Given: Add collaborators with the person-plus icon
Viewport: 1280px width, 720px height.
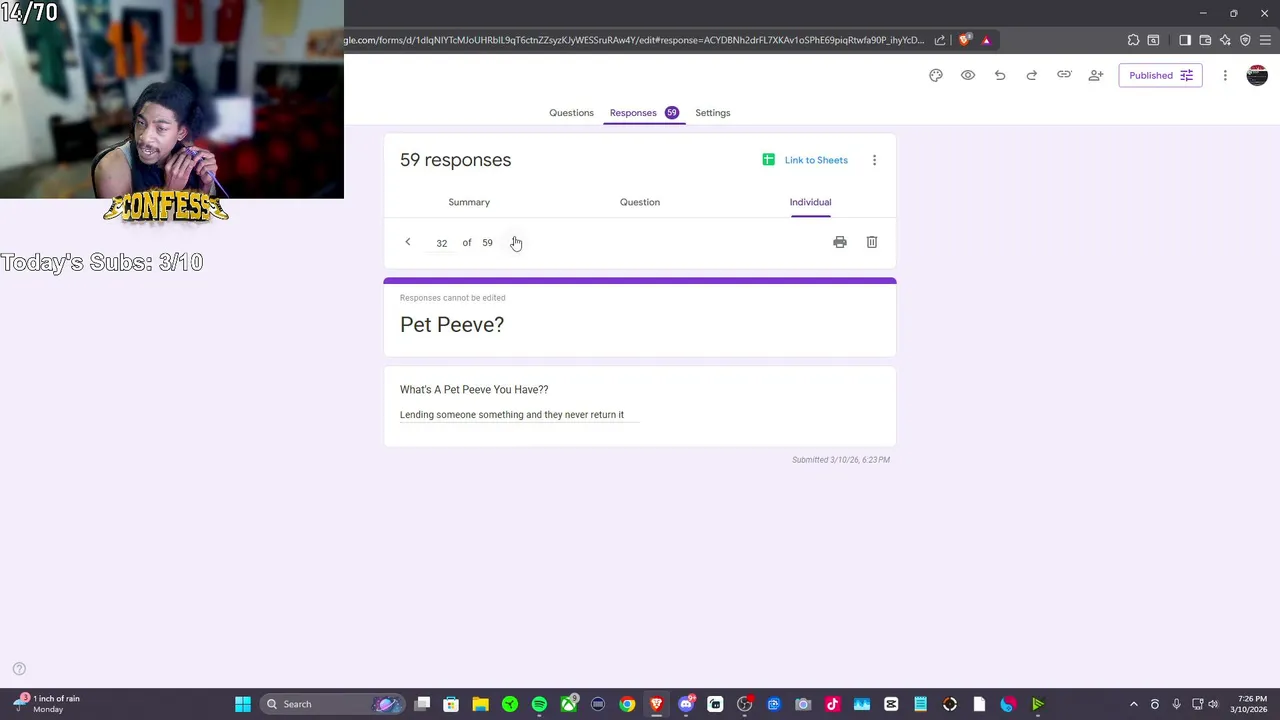Looking at the screenshot, I should click(x=1096, y=75).
